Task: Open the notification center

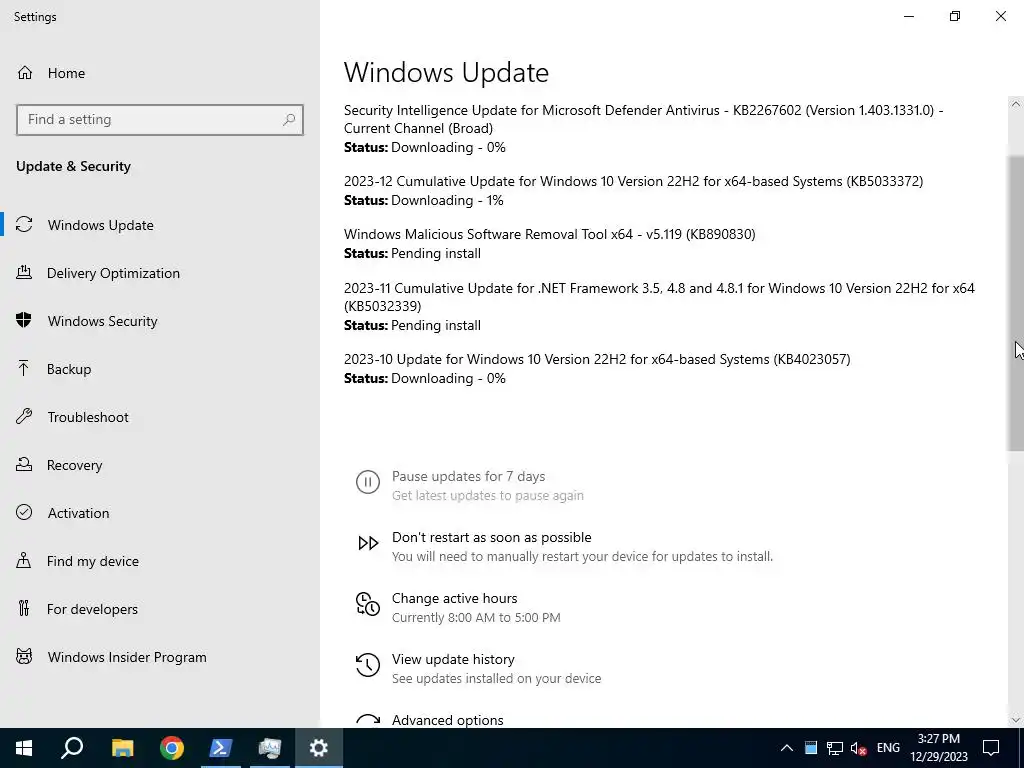Action: pyautogui.click(x=991, y=748)
